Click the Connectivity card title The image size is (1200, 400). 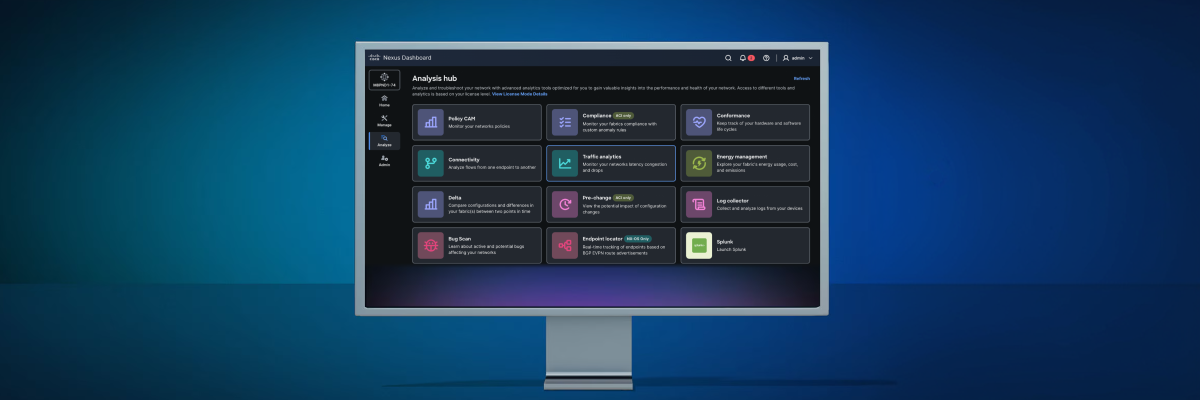tap(464, 159)
